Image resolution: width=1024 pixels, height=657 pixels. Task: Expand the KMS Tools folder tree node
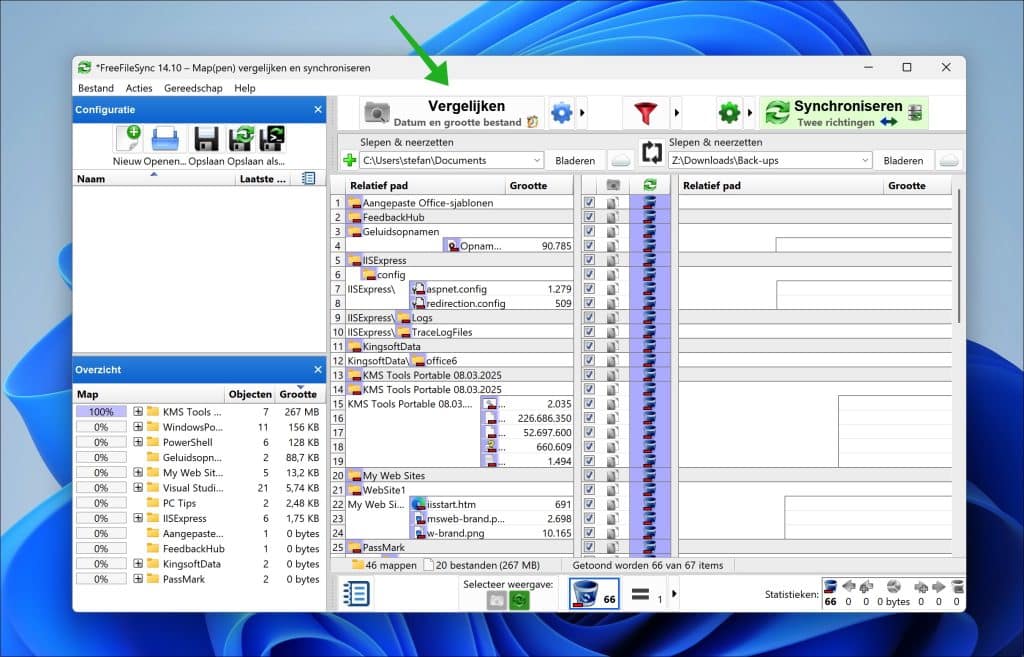point(138,411)
